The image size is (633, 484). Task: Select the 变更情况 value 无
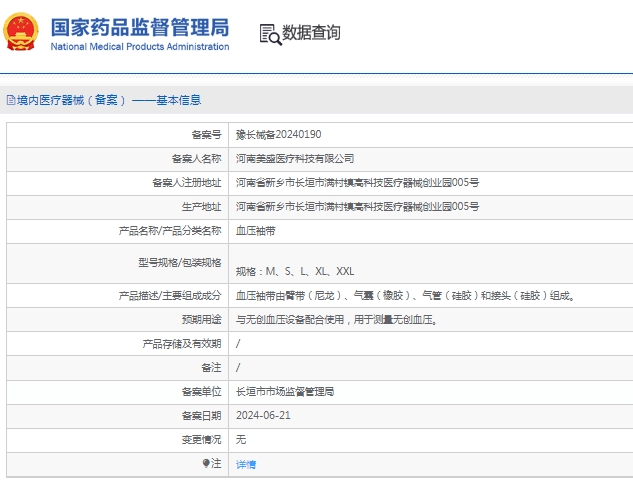click(x=241, y=440)
